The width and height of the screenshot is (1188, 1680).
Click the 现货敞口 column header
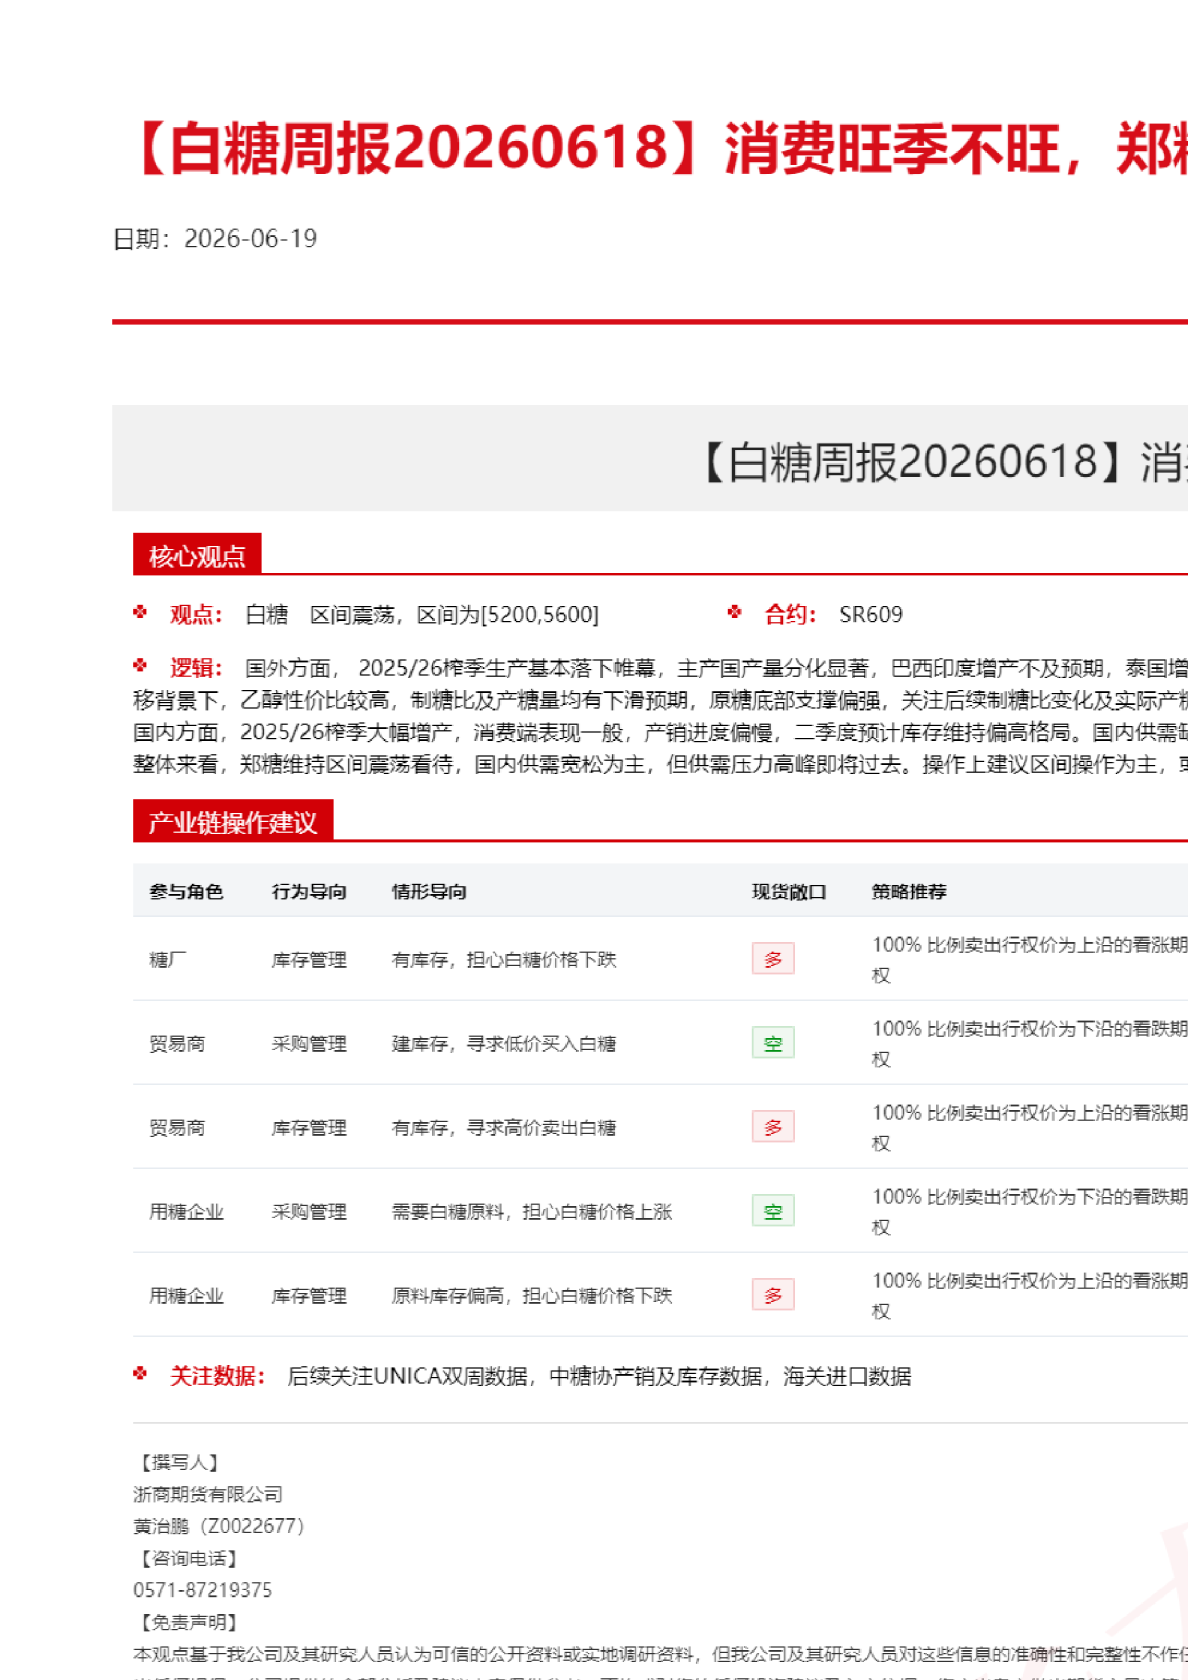pyautogui.click(x=789, y=891)
